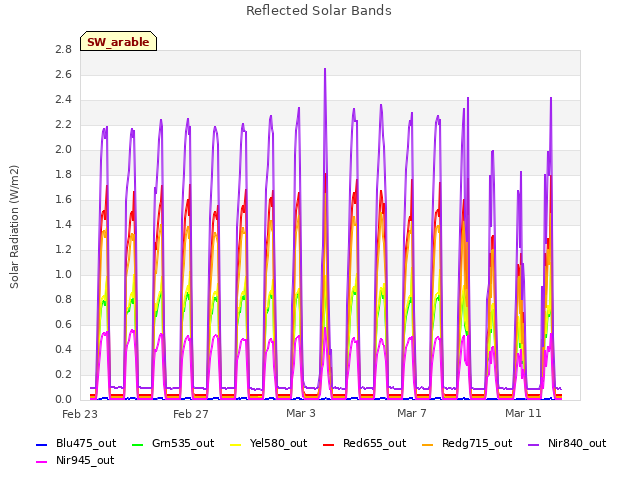Click the Mar 11 x-axis tick label
This screenshot has height=480, width=640.
click(523, 413)
